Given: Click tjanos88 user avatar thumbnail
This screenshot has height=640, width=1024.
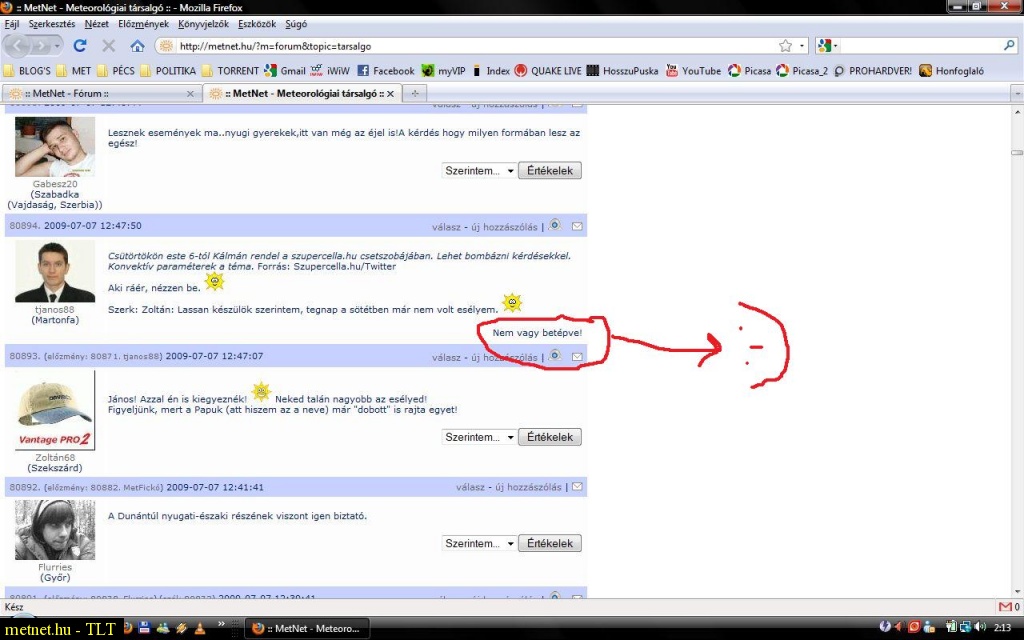Looking at the screenshot, I should pyautogui.click(x=55, y=271).
